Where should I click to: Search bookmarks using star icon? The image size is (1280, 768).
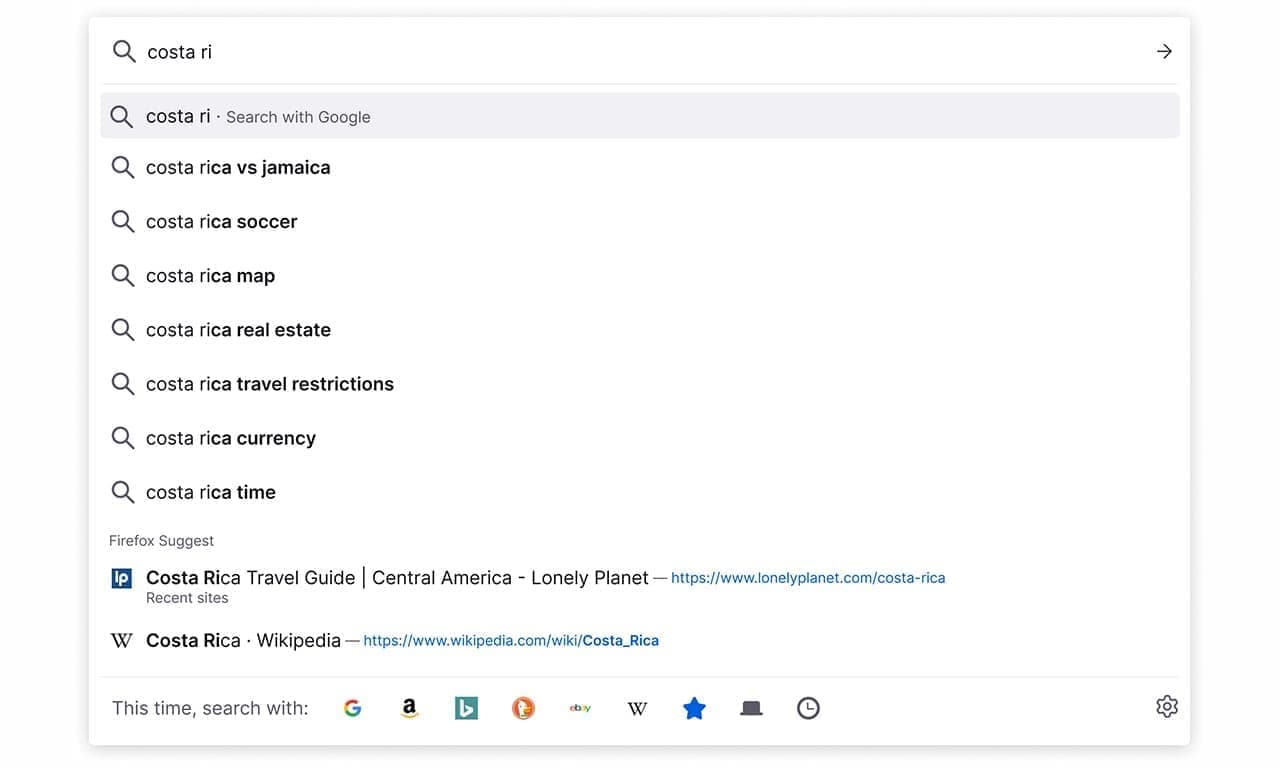coord(694,708)
